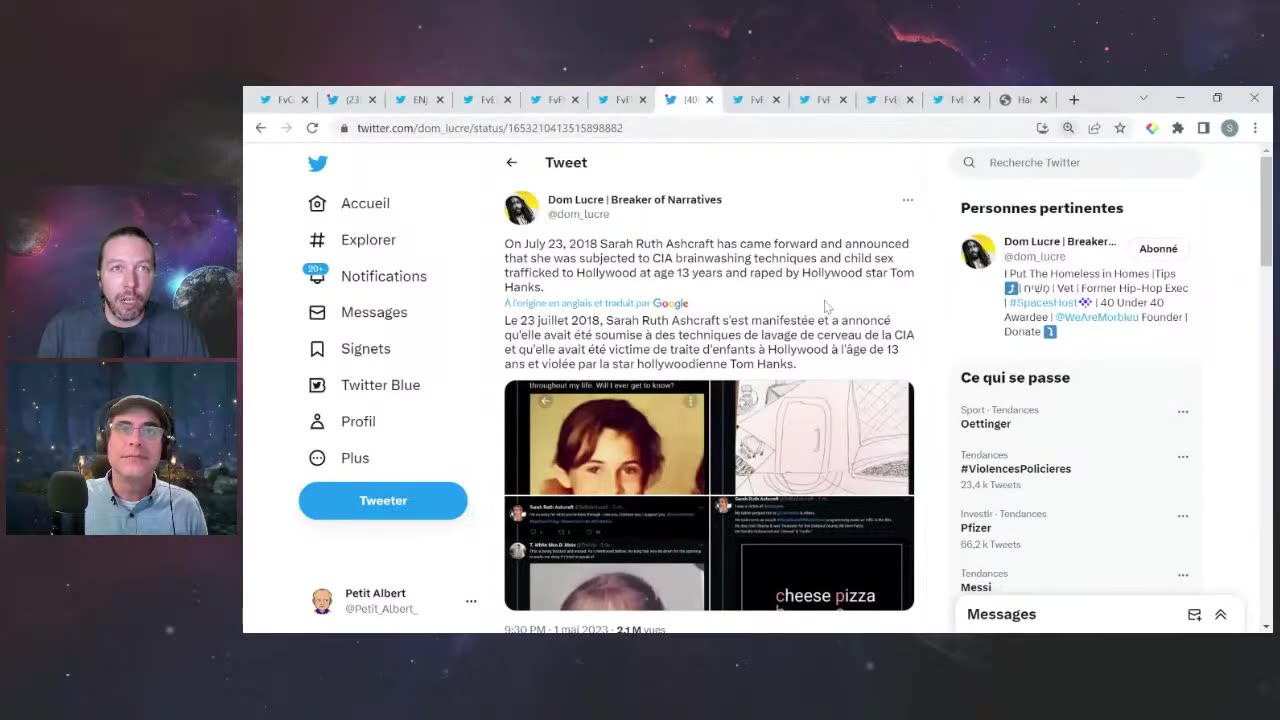The height and width of the screenshot is (720, 1280).
Task: Open the Chrome profile S avatar
Action: point(1230,128)
